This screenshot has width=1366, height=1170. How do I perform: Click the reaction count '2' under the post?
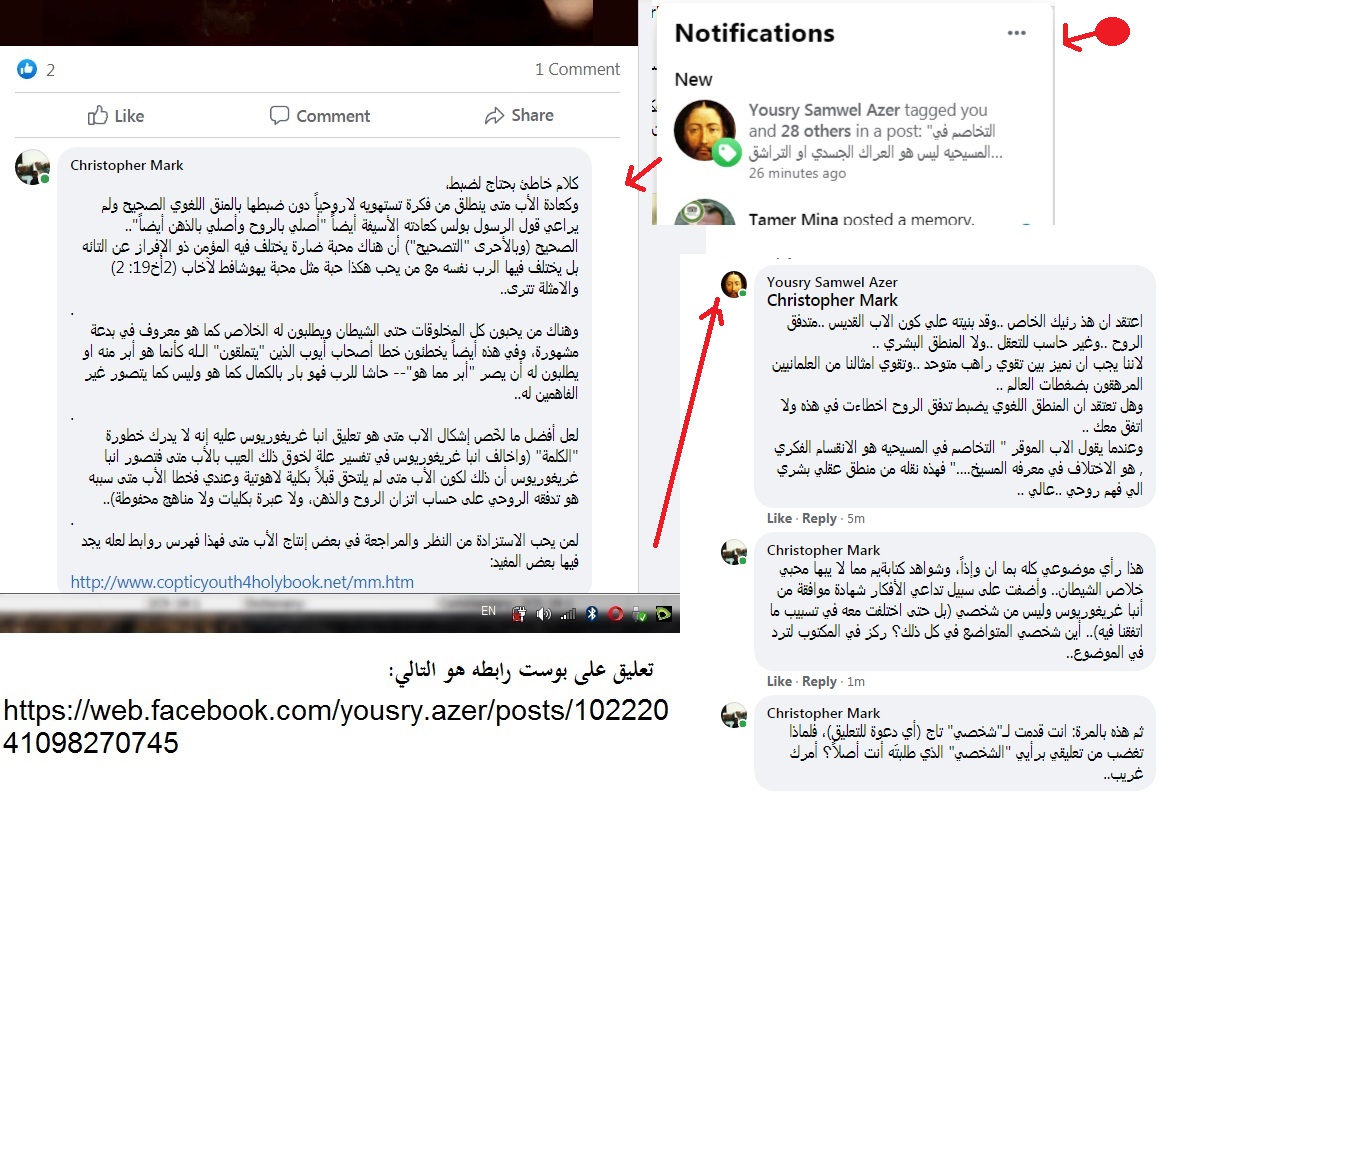coord(50,70)
